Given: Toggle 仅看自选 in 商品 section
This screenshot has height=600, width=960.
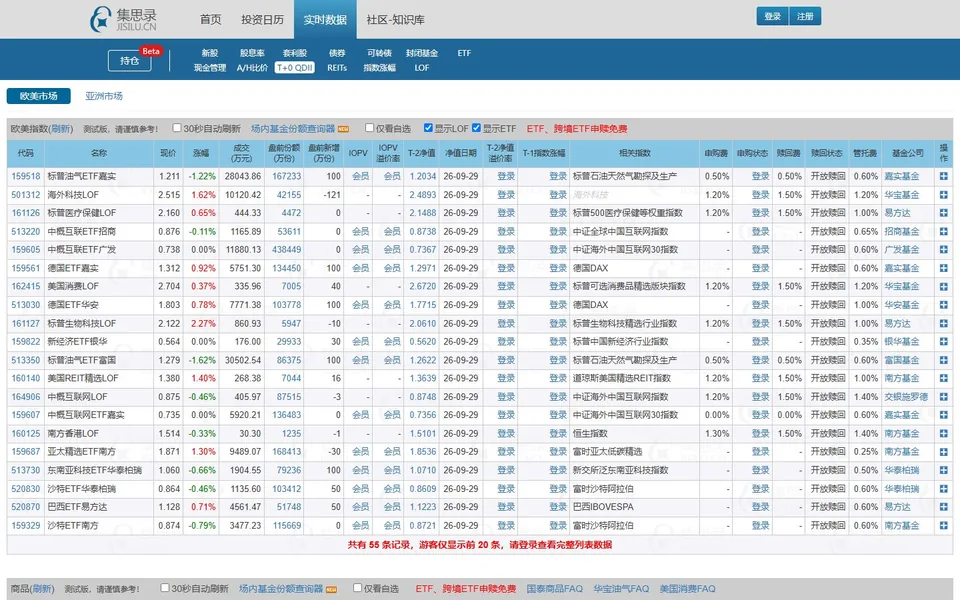Looking at the screenshot, I should pos(357,588).
